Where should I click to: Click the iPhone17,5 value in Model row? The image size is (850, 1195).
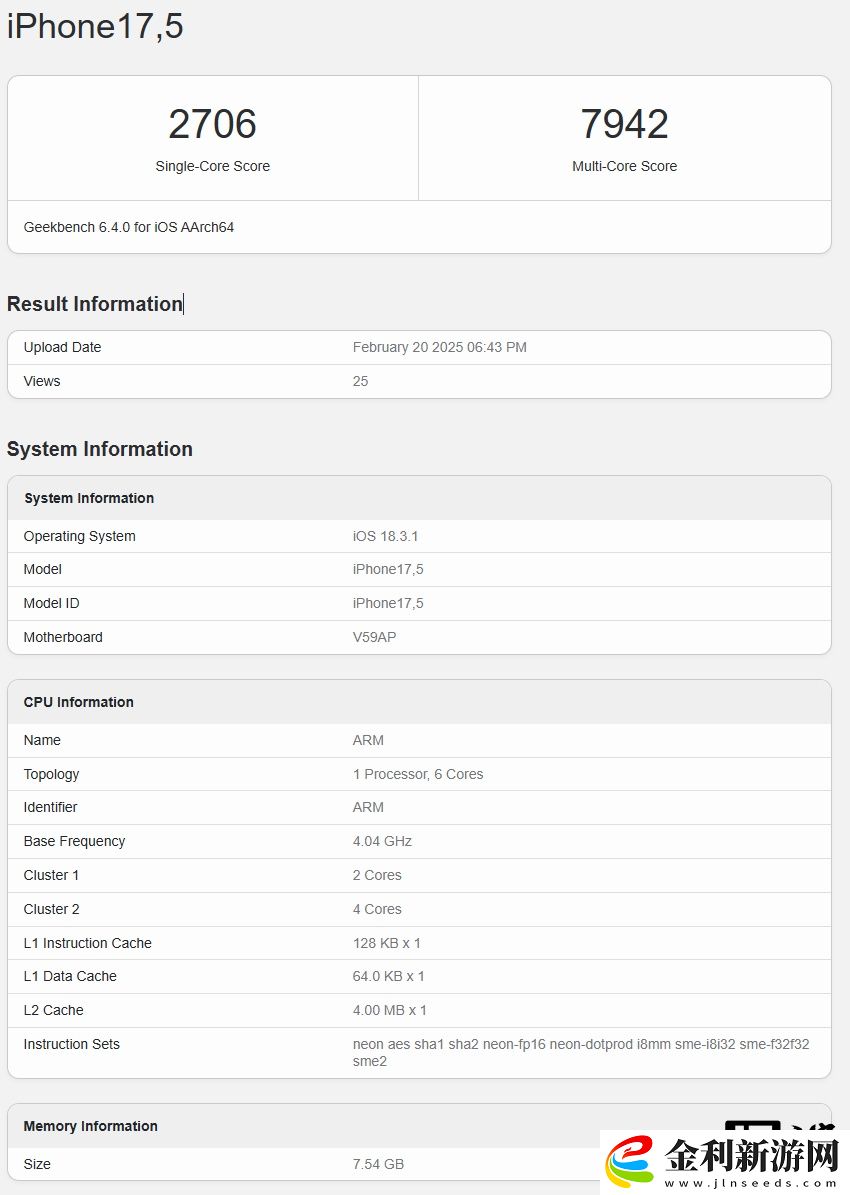point(388,569)
